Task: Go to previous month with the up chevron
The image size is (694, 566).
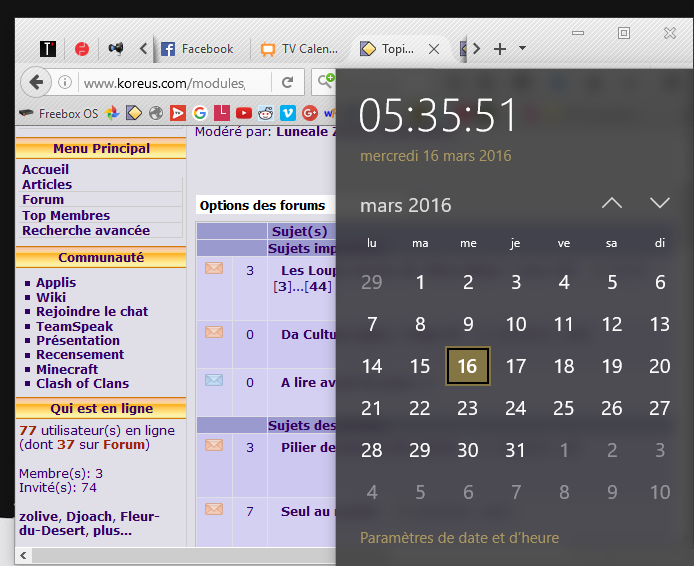Action: [612, 203]
